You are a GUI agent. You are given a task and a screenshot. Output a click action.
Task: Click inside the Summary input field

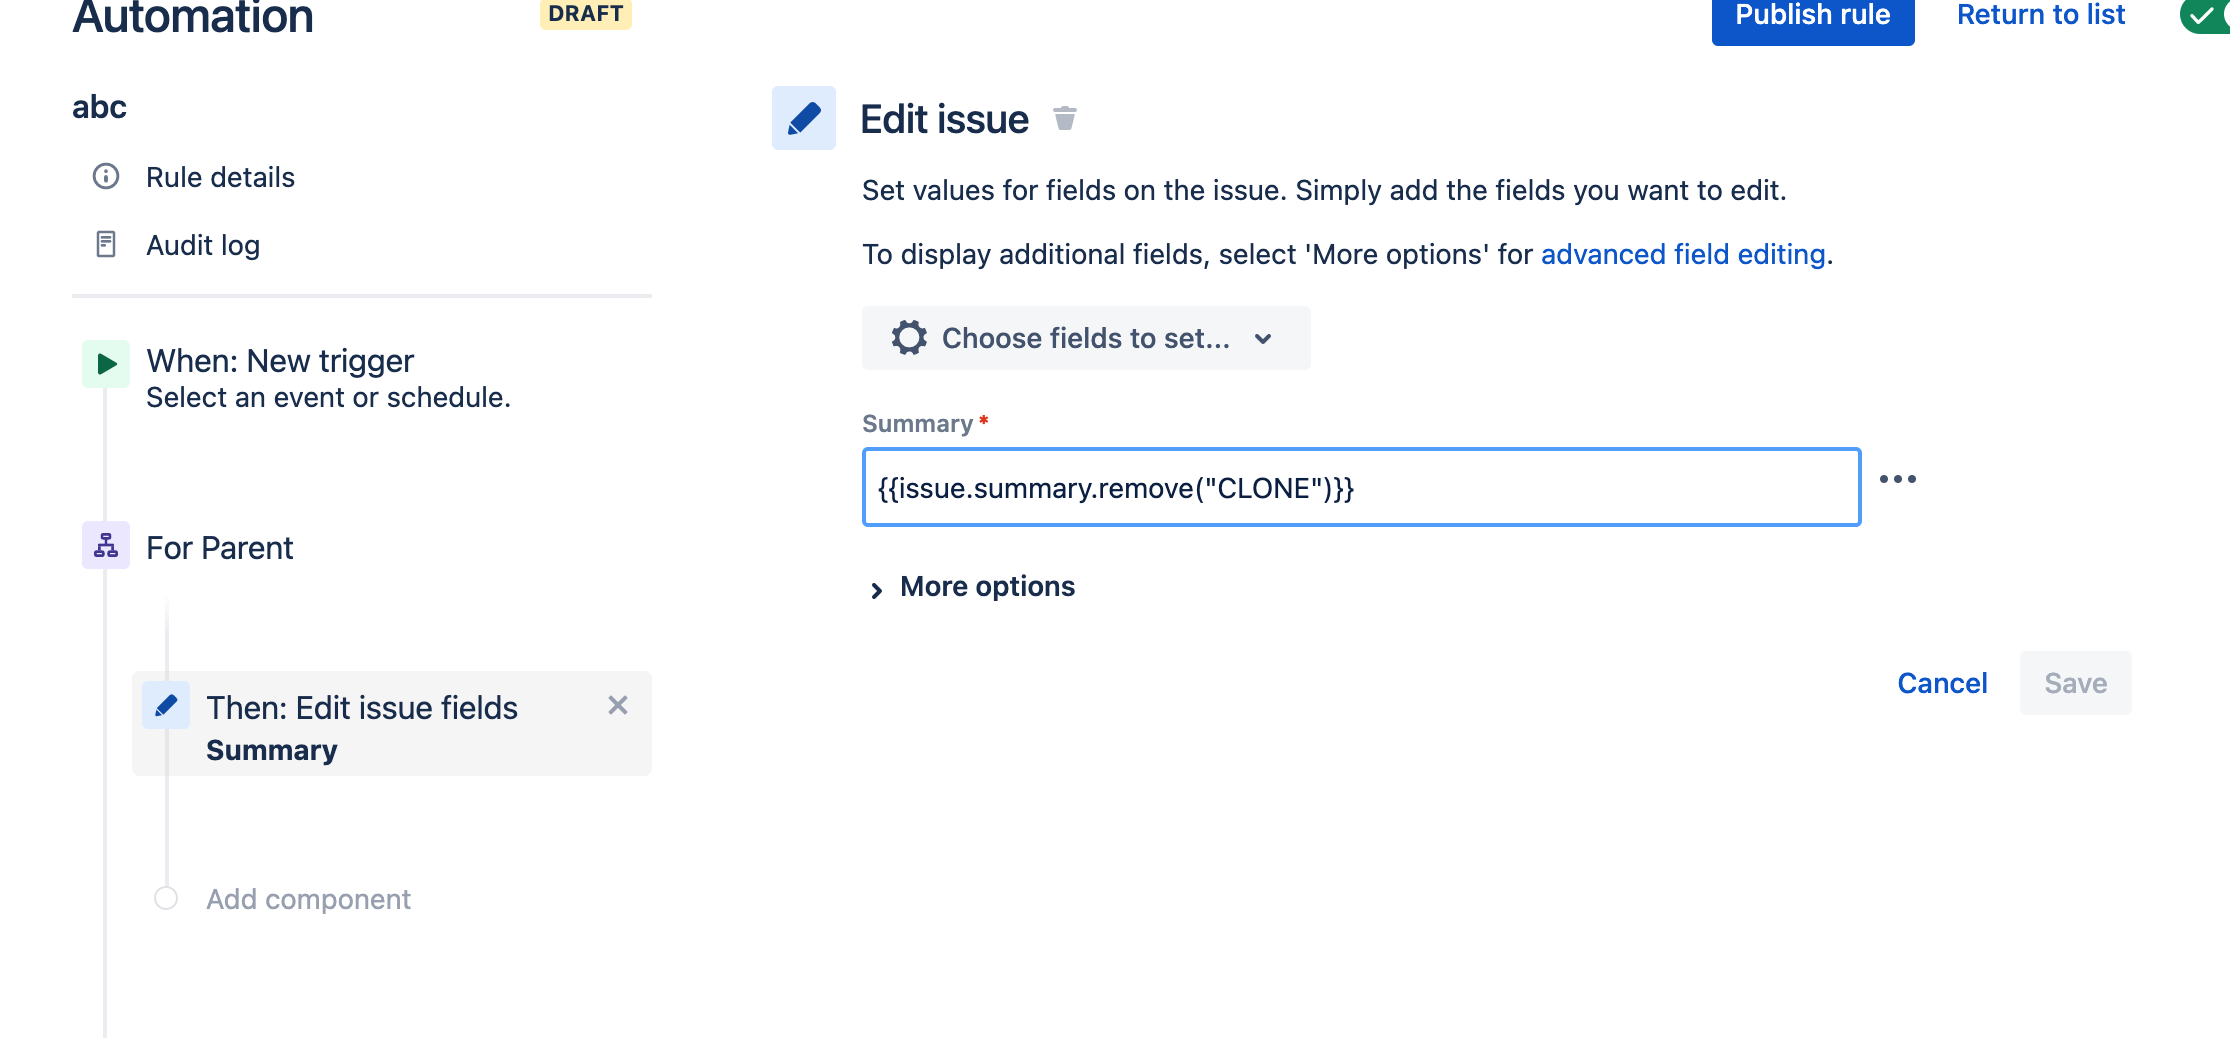pos(1360,488)
